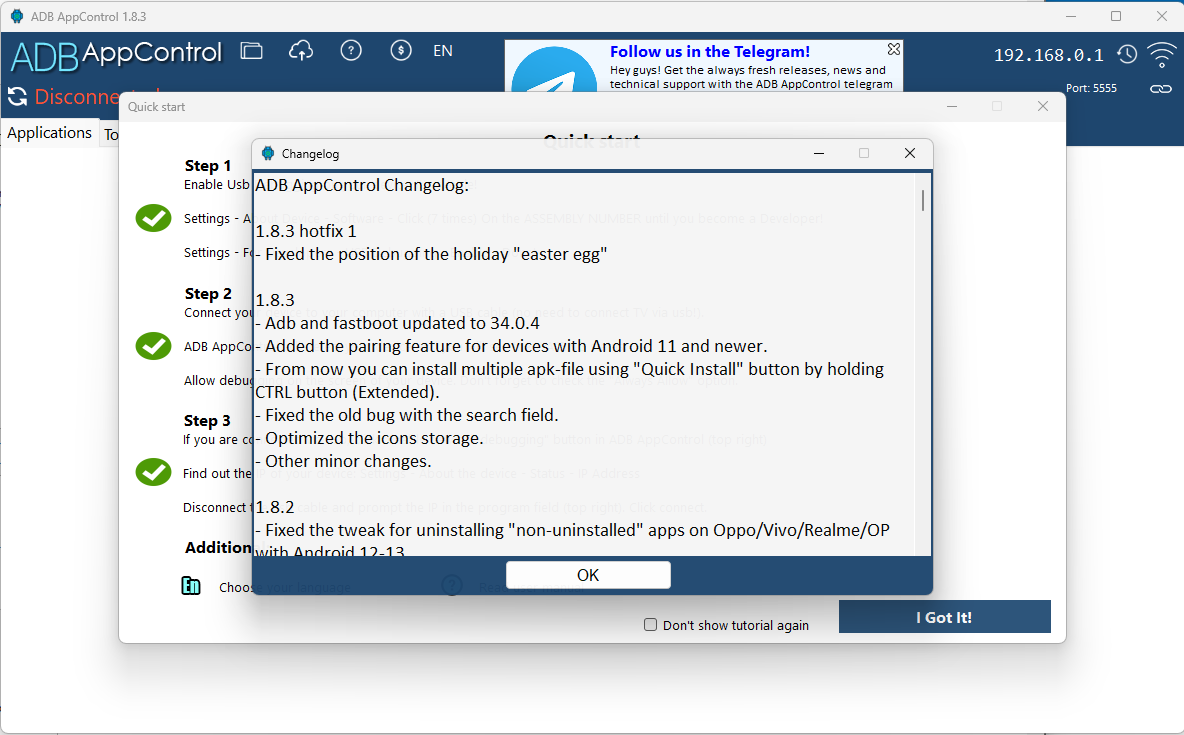Click the '1.8.2' version heading
Screen dimensions: 1184x735
(x=275, y=507)
